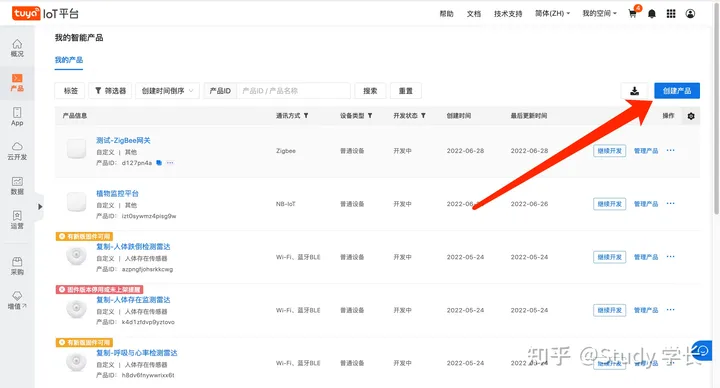Select the 我的产品 tab
The width and height of the screenshot is (720, 388).
(x=69, y=60)
